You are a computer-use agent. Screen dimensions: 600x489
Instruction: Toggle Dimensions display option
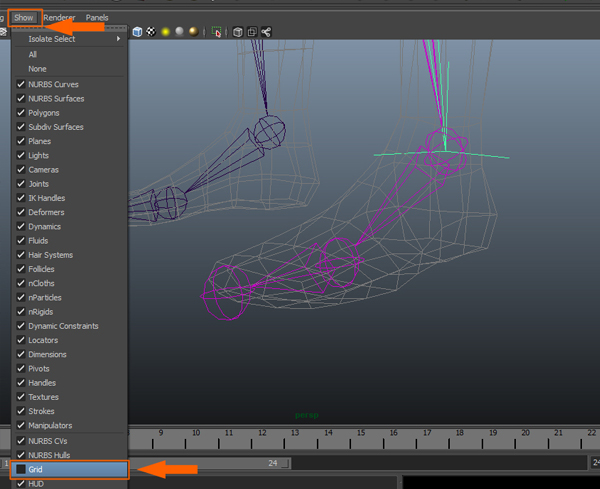(x=69, y=354)
